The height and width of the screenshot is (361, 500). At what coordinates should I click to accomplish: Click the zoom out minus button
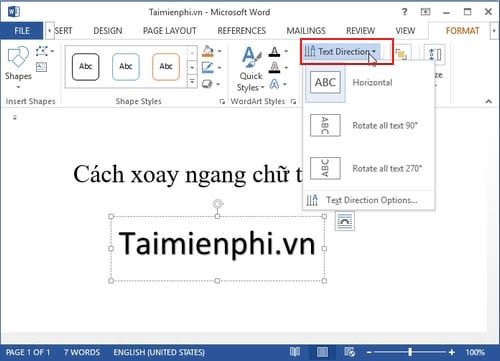pyautogui.click(x=369, y=352)
